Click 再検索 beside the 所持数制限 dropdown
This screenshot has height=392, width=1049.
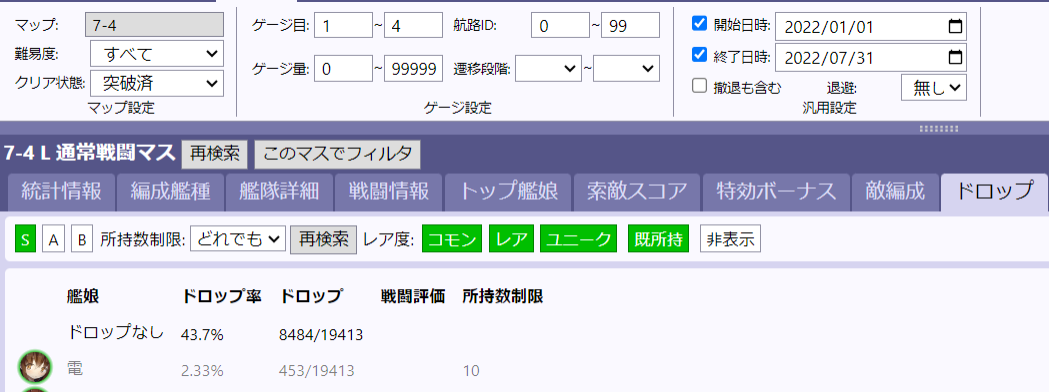tap(323, 239)
